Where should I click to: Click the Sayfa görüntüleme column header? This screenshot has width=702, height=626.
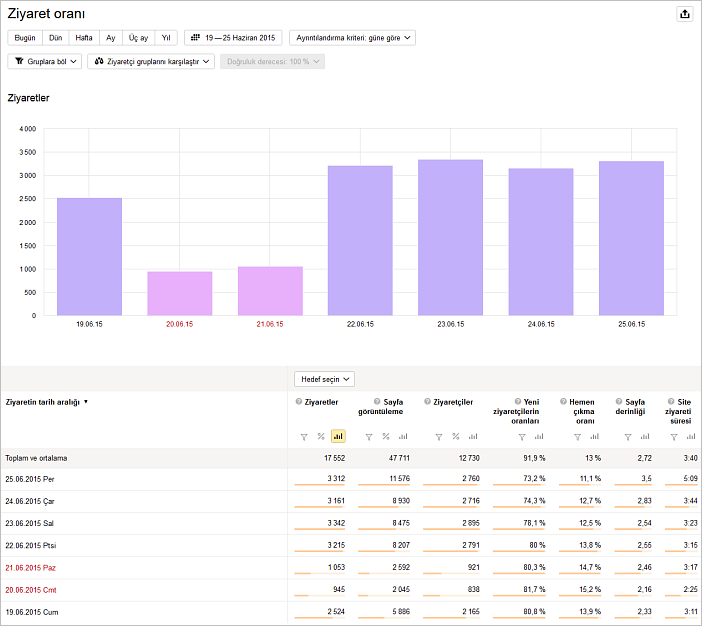click(381, 407)
